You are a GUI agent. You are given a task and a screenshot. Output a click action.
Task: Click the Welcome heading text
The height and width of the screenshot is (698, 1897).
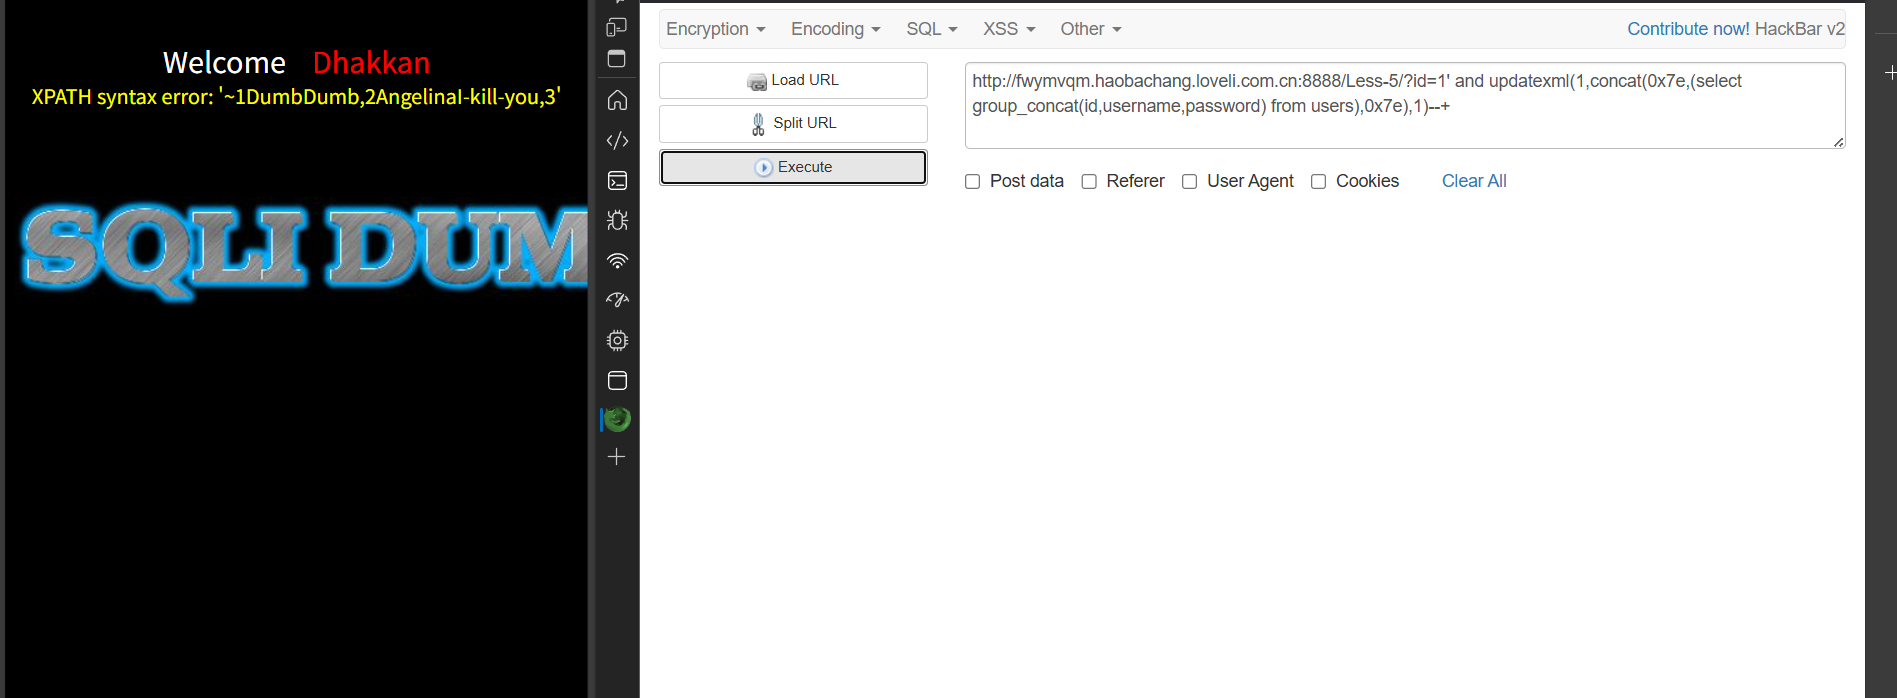(x=224, y=63)
